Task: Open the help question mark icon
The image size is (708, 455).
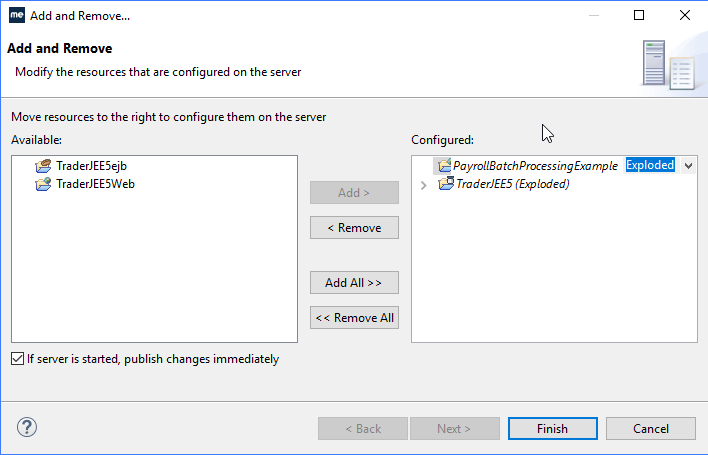Action: (x=28, y=428)
